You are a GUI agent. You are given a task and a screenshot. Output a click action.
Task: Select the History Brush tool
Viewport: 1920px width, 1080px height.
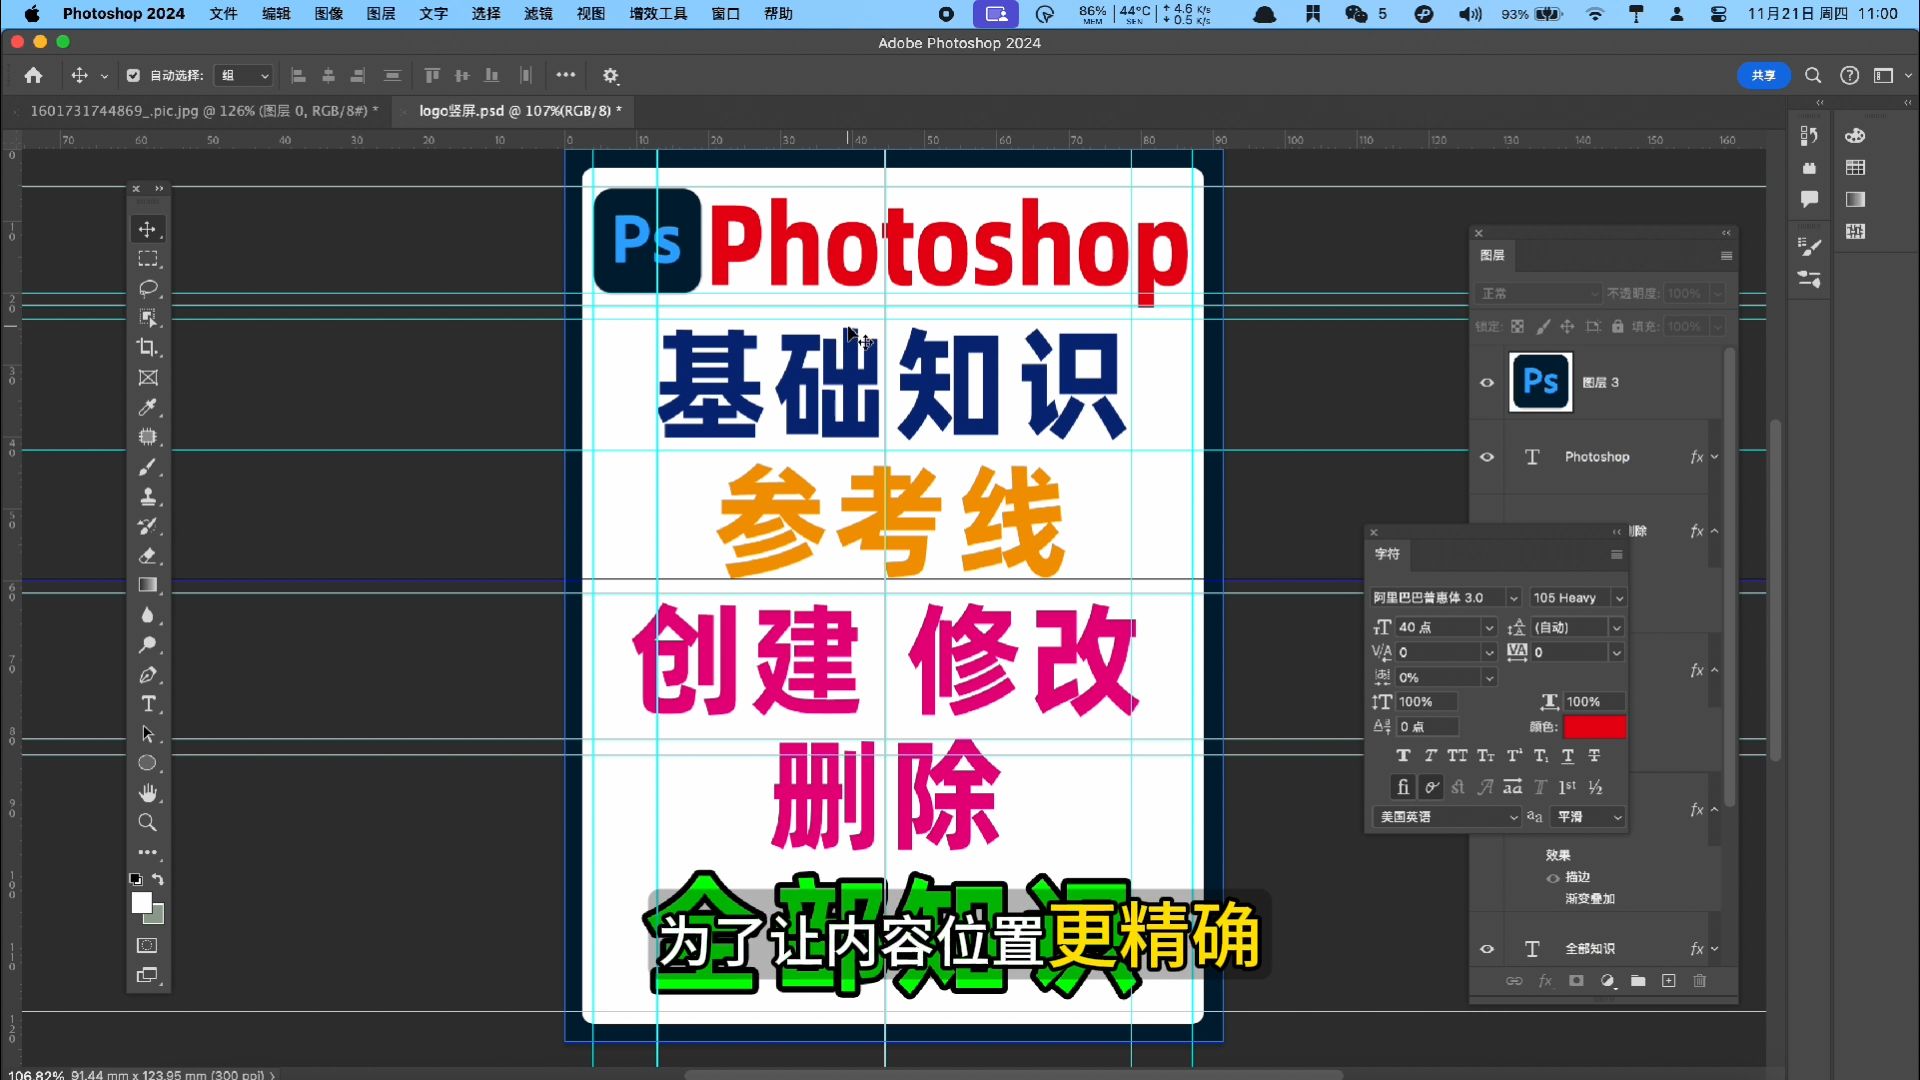pos(148,526)
